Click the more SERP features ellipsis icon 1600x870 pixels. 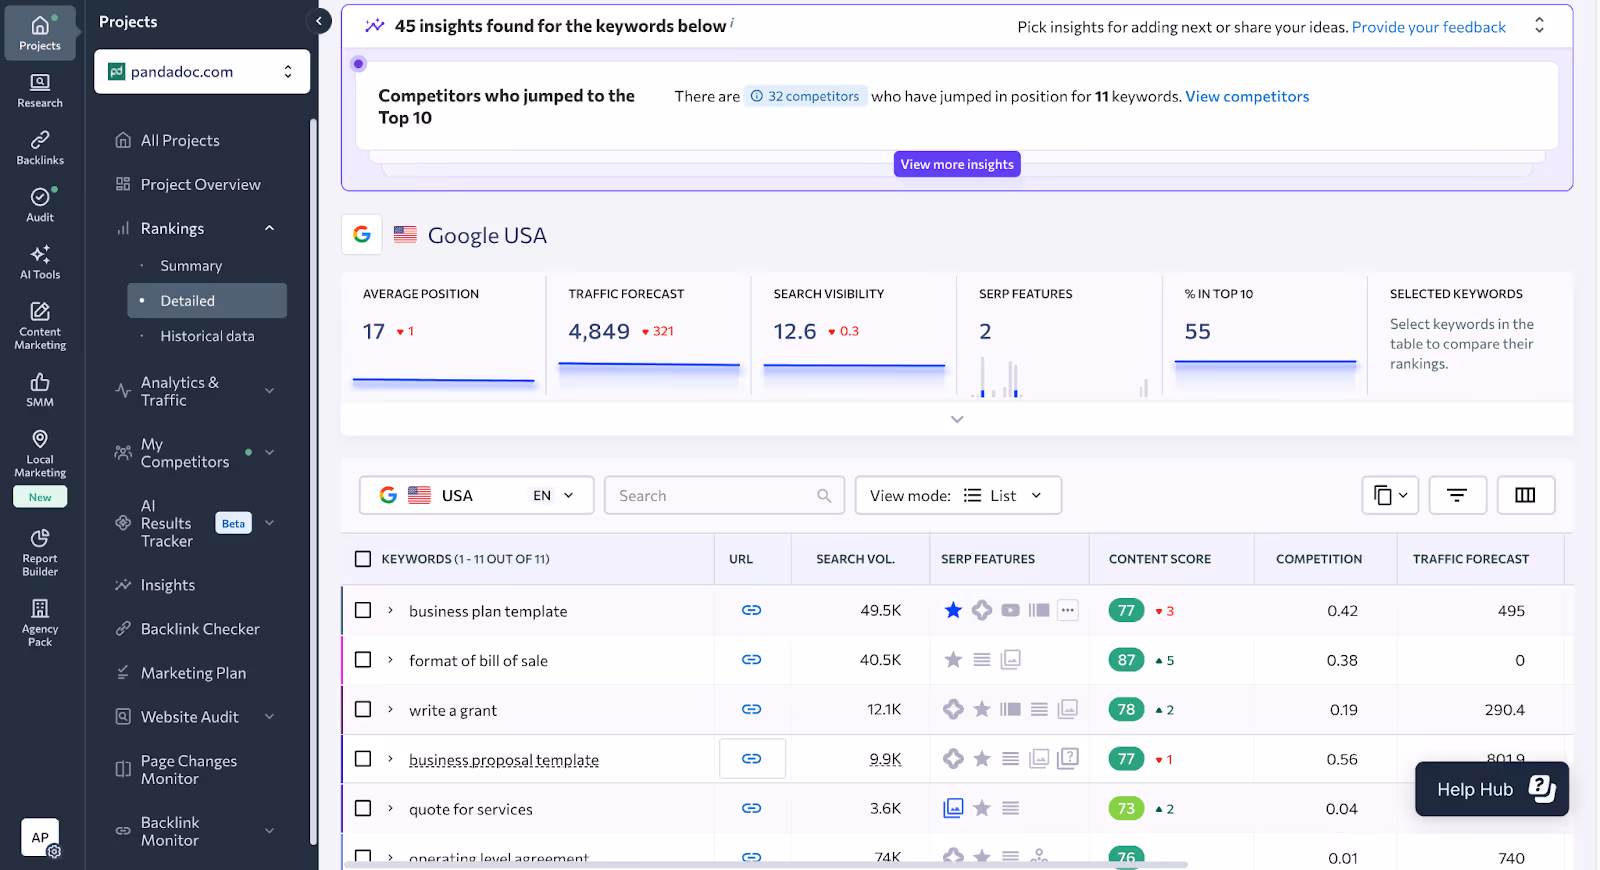tap(1068, 610)
